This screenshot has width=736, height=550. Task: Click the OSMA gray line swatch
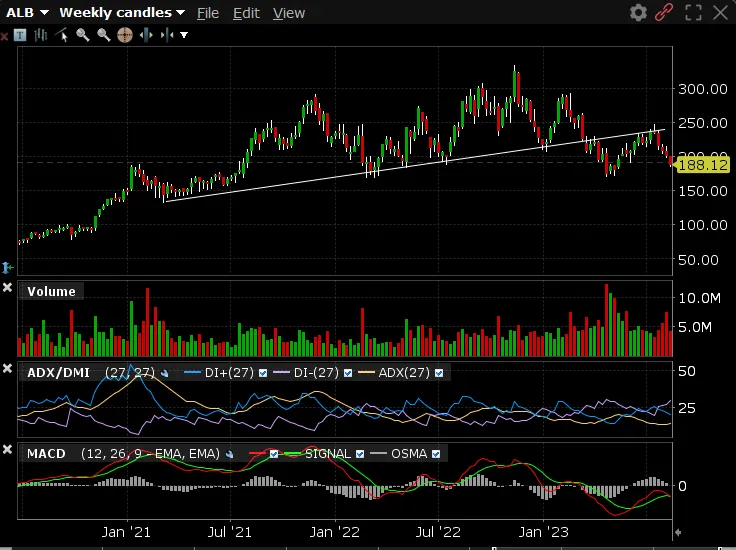[x=378, y=453]
